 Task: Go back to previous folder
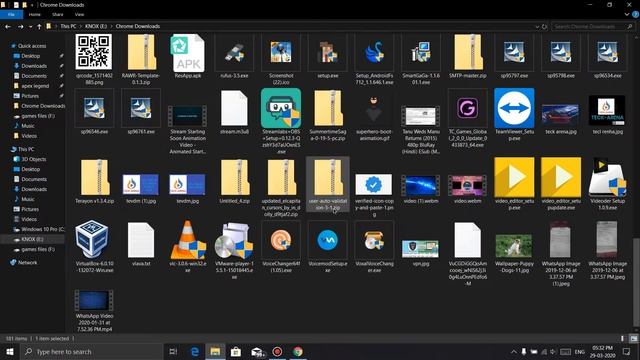[x=8, y=27]
